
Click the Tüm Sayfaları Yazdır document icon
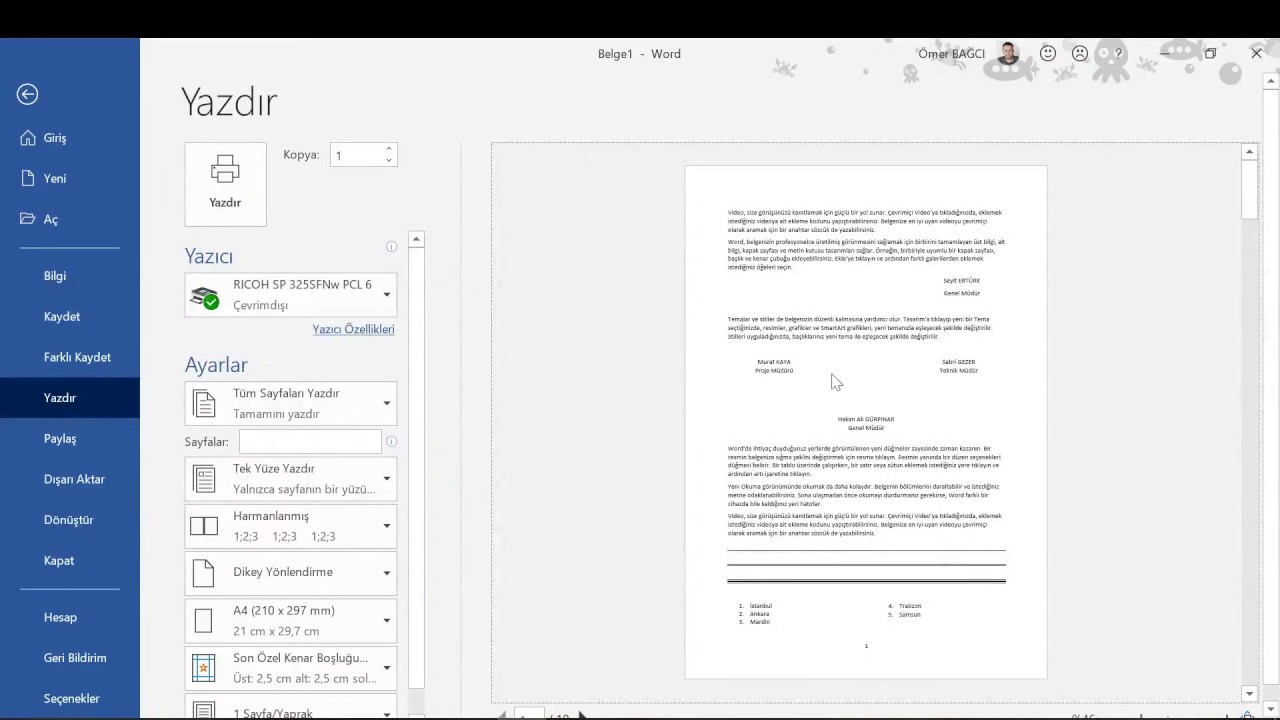click(204, 404)
